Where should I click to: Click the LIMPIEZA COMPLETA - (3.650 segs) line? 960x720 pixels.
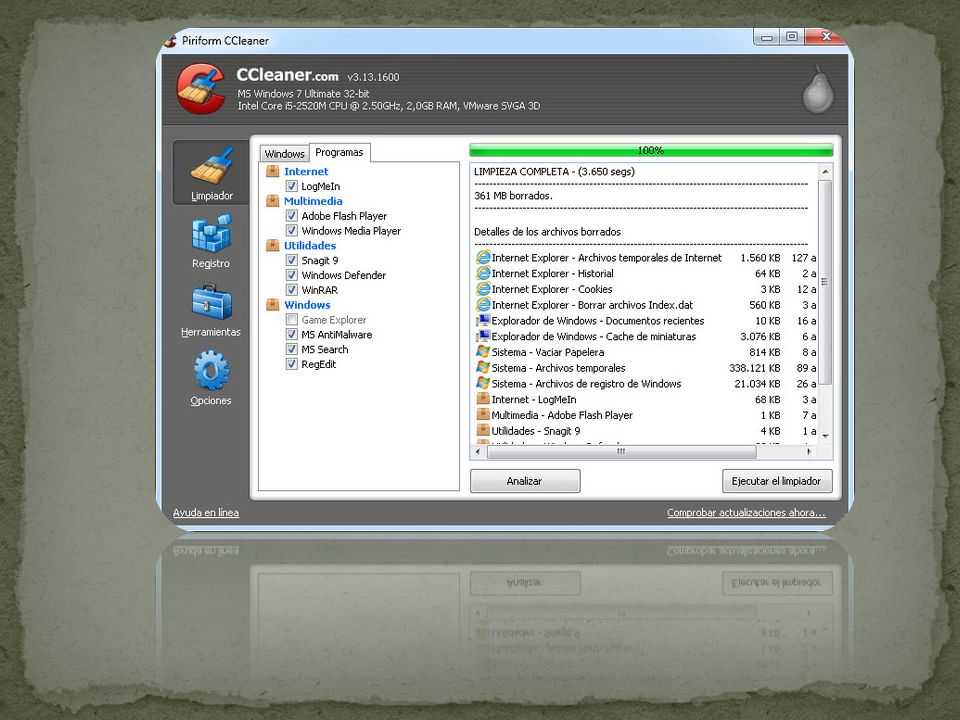click(554, 171)
